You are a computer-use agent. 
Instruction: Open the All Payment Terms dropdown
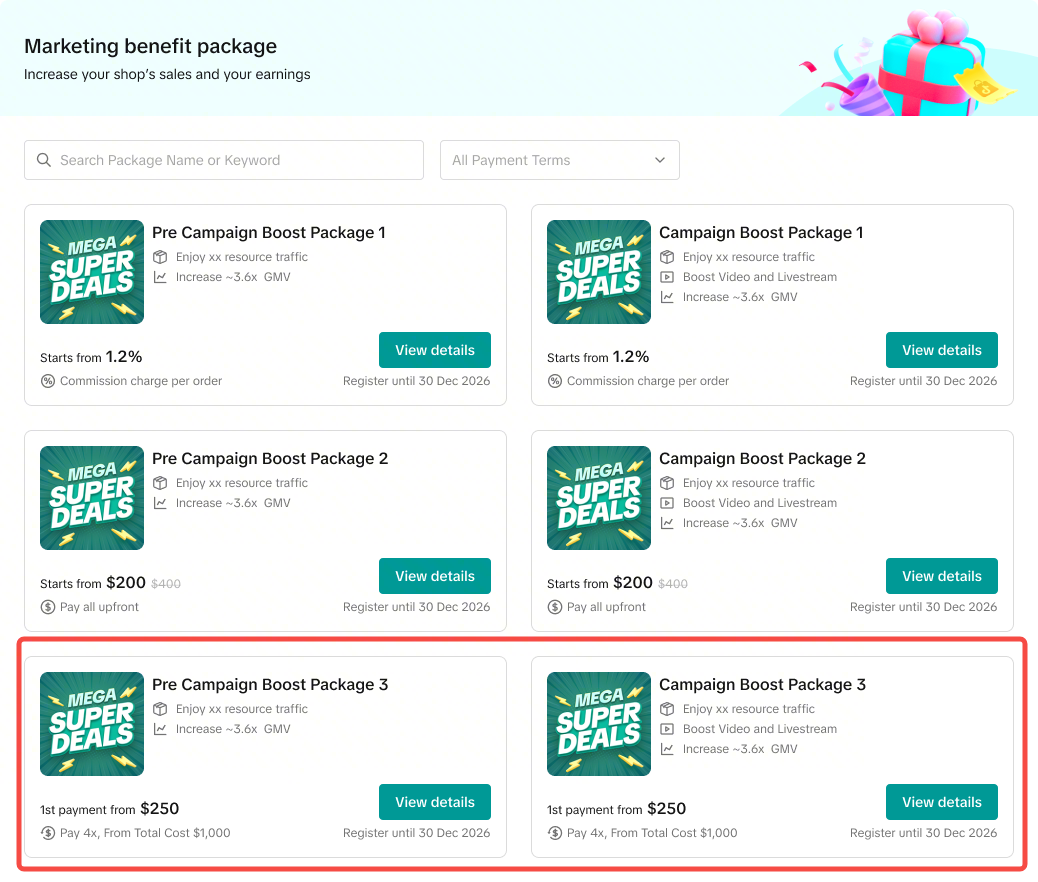(x=559, y=160)
